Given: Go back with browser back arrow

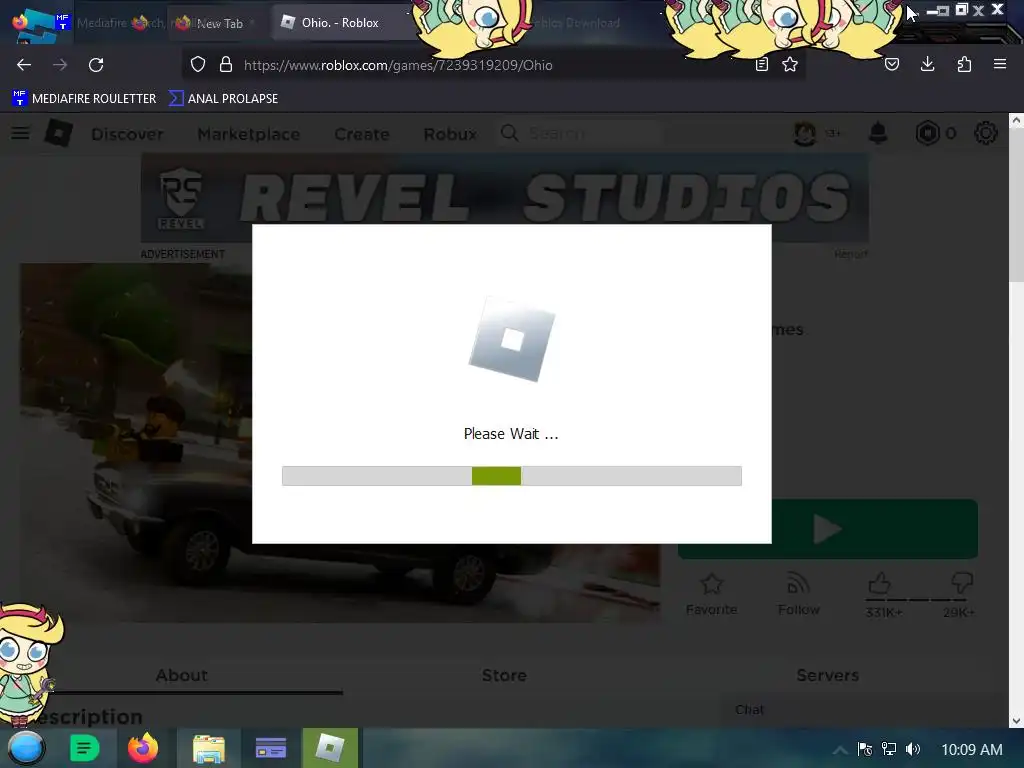Looking at the screenshot, I should [x=24, y=65].
